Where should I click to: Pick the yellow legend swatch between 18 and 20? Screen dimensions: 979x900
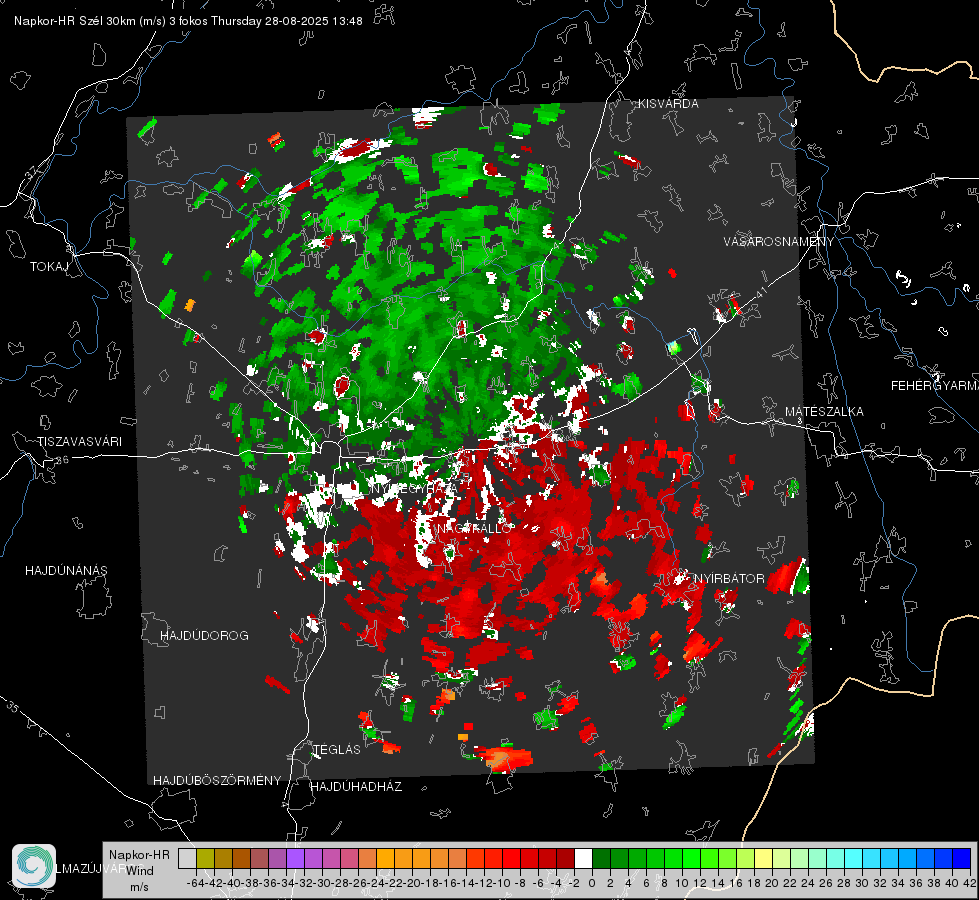click(763, 859)
